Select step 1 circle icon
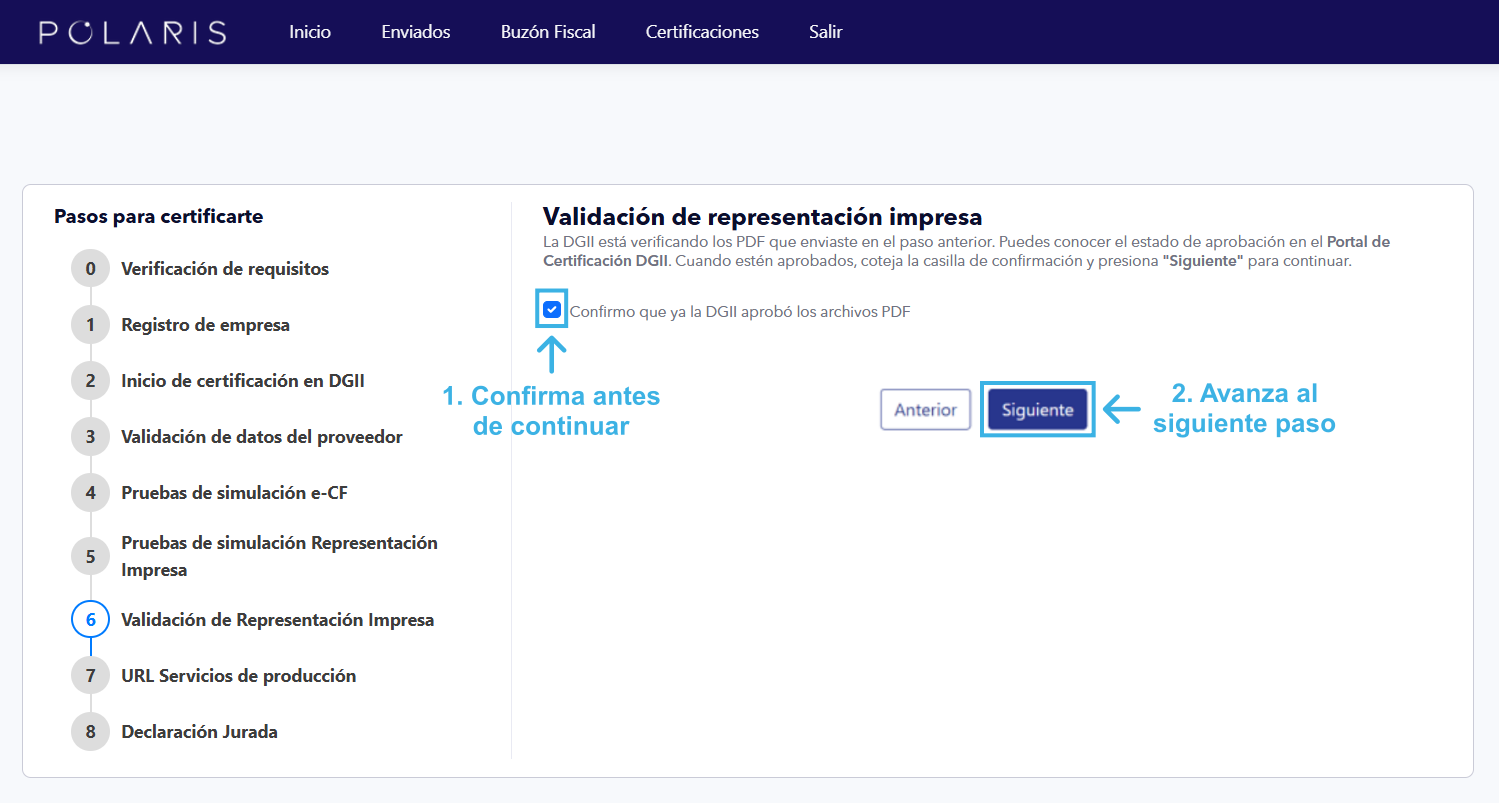 [90, 325]
